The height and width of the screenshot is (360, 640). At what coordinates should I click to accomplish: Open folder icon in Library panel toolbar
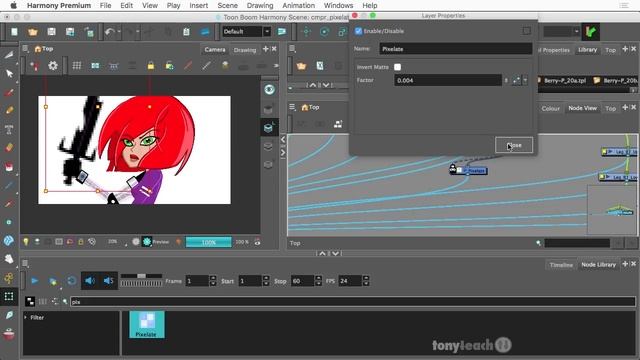point(301,66)
